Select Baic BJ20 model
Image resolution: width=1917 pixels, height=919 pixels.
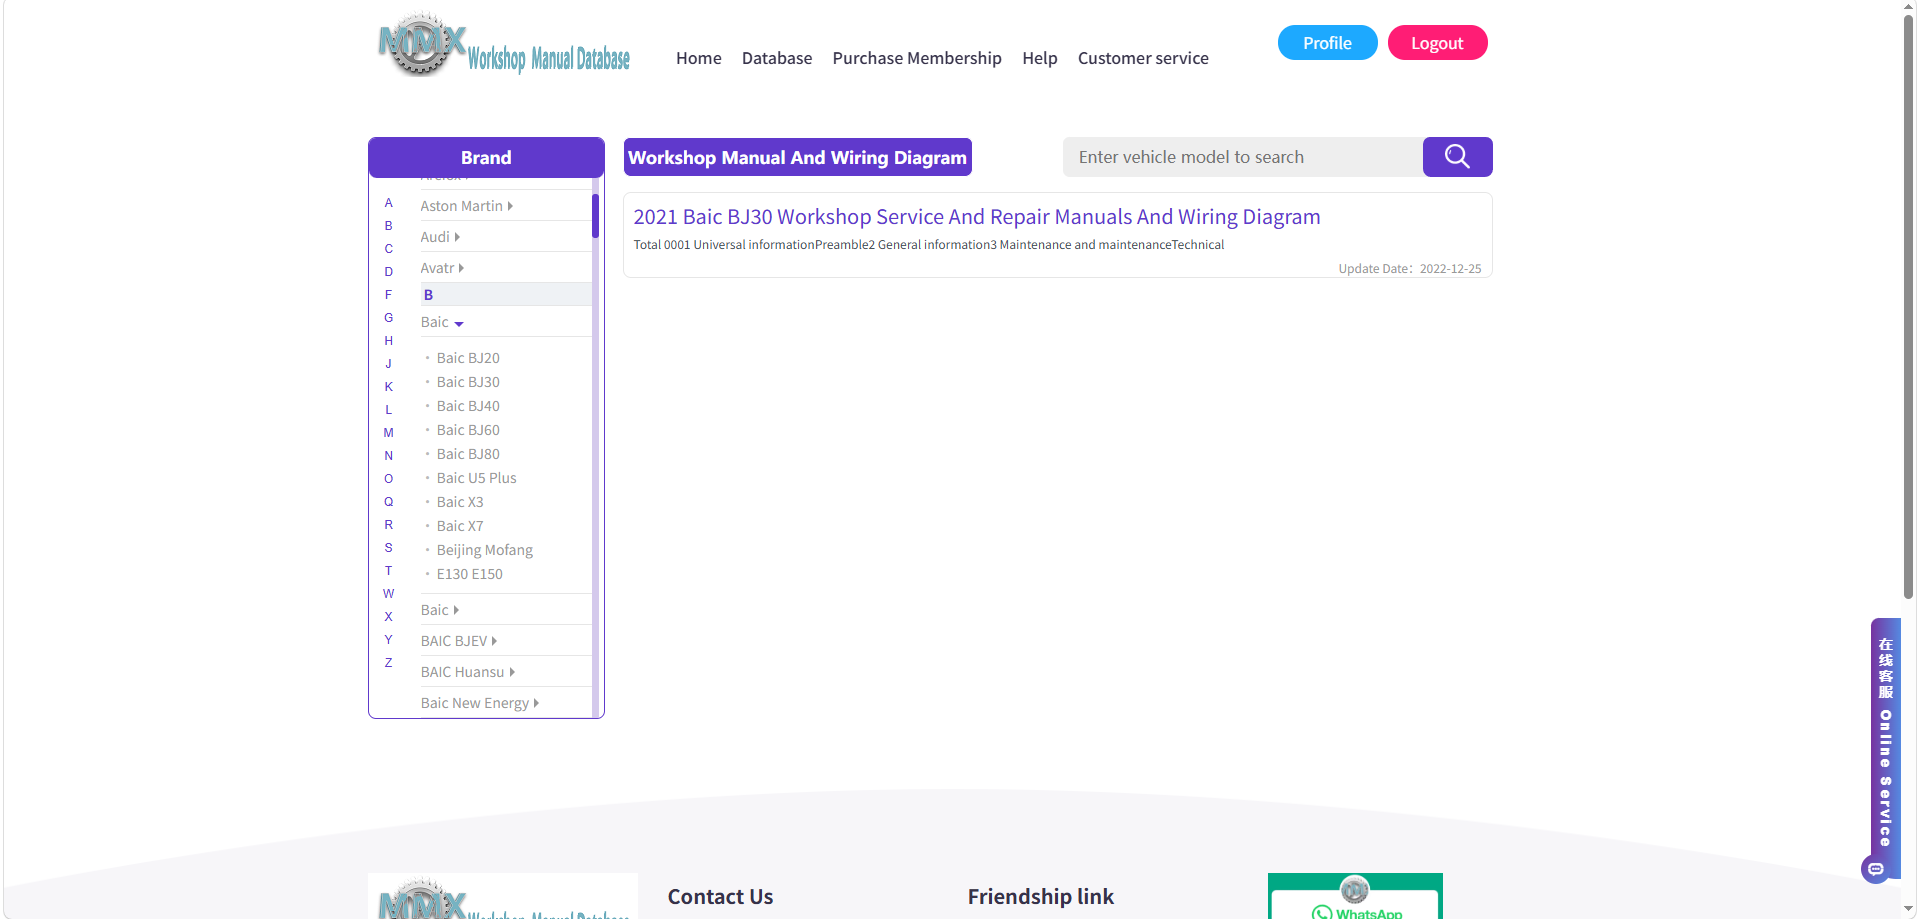point(468,358)
